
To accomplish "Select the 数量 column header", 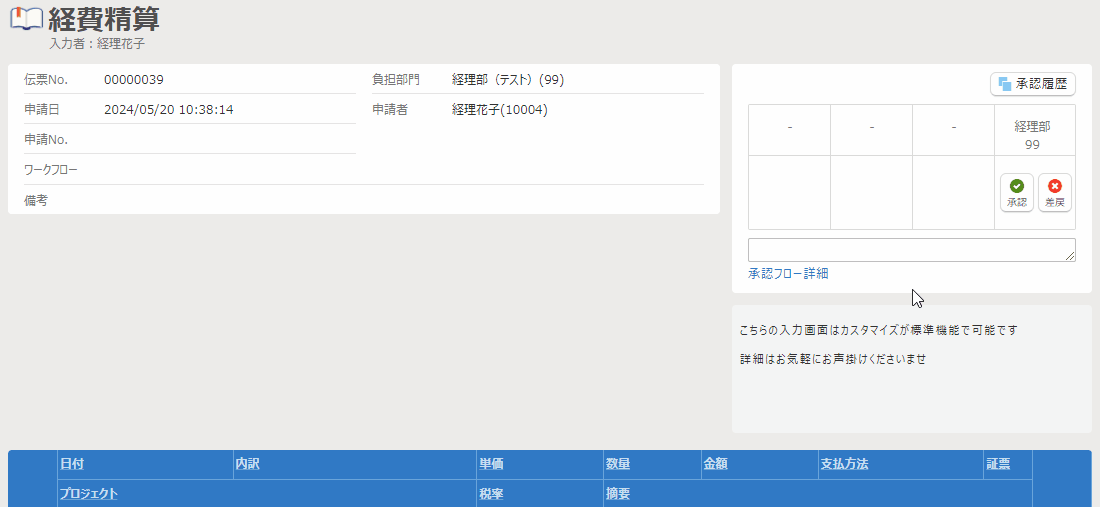I will 618,464.
